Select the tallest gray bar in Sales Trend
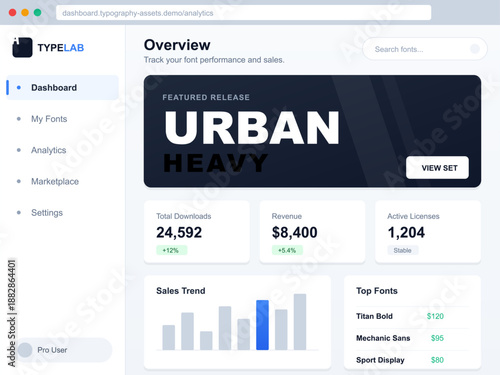Viewport: 500px width, 375px height. (300, 322)
